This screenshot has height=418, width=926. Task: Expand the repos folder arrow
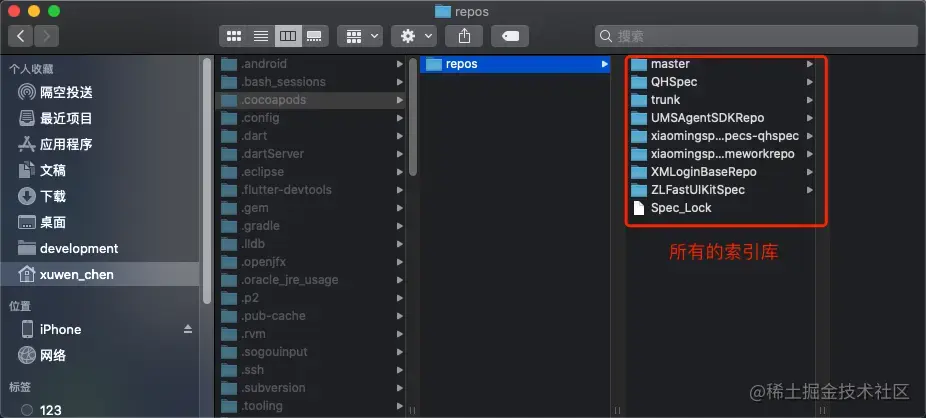click(x=604, y=64)
